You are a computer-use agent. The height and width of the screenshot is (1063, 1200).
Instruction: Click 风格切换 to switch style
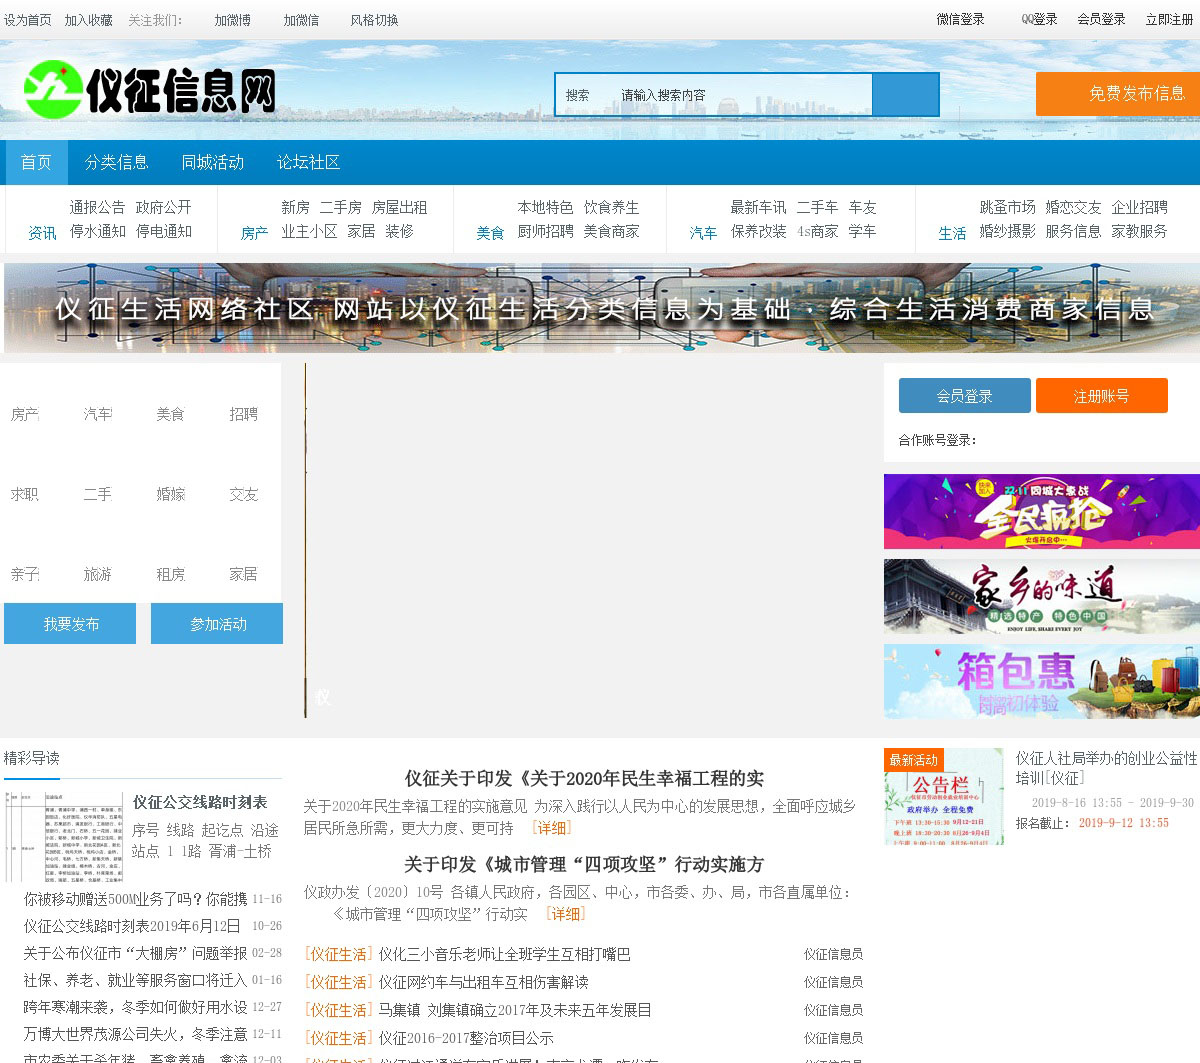tap(374, 20)
